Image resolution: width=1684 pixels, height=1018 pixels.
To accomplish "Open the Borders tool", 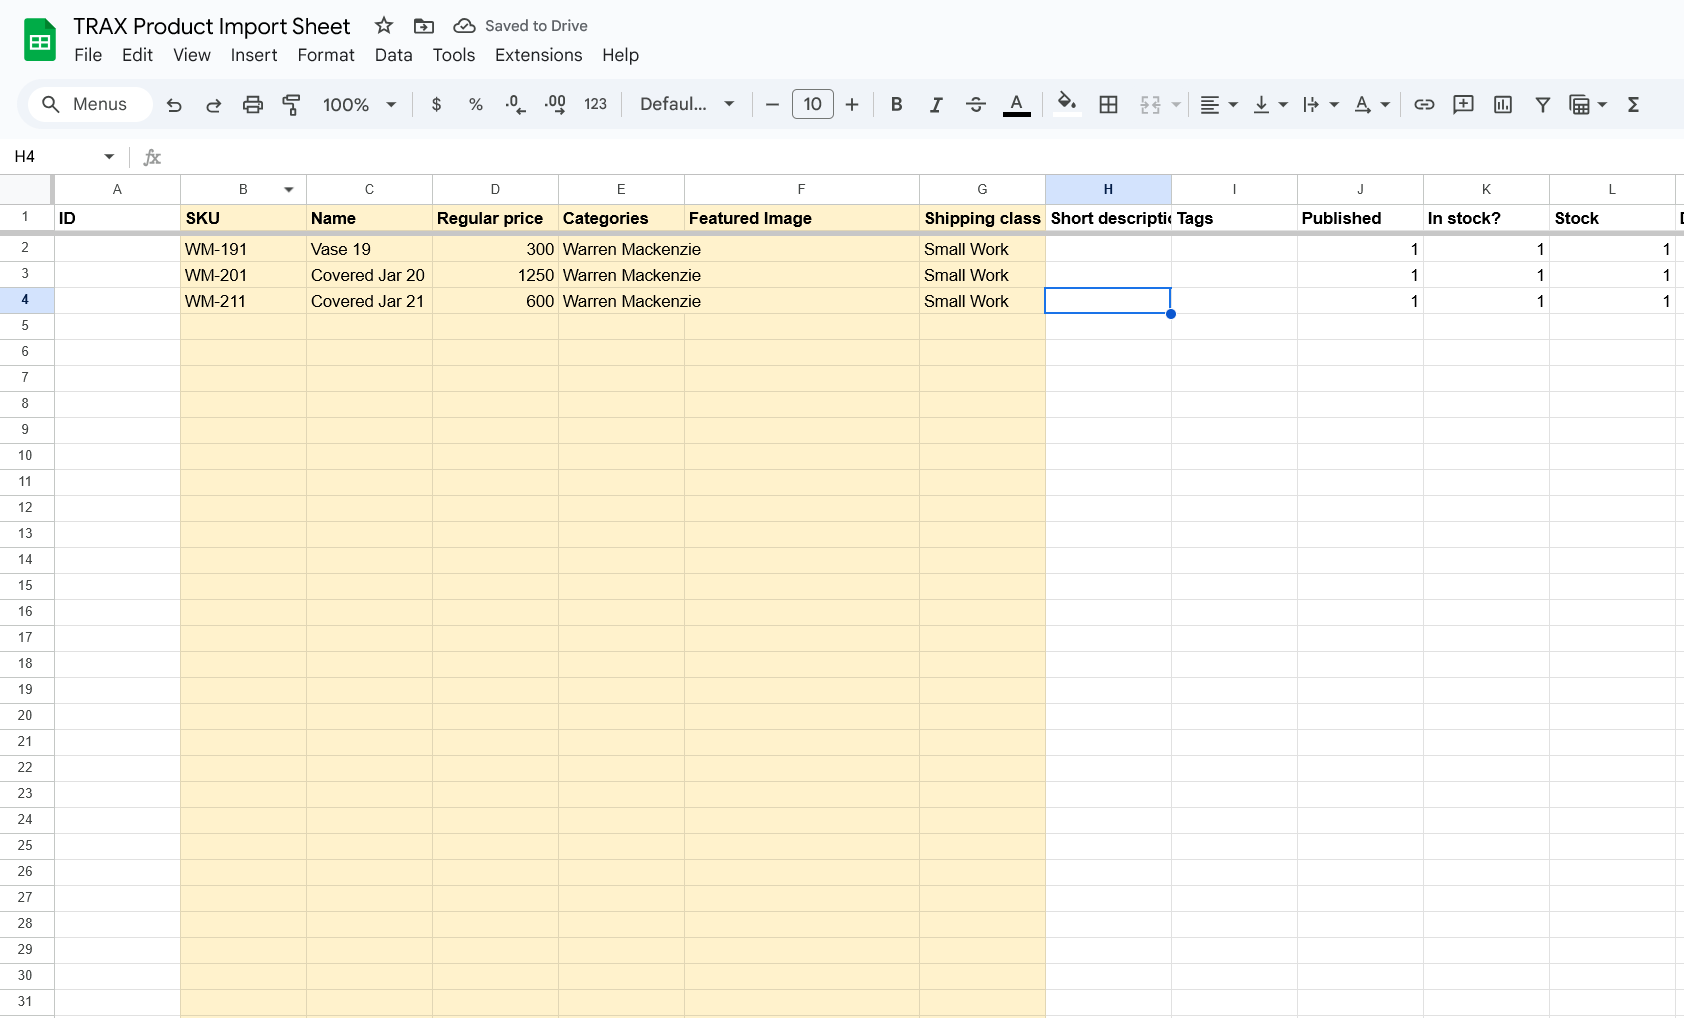I will coord(1108,105).
